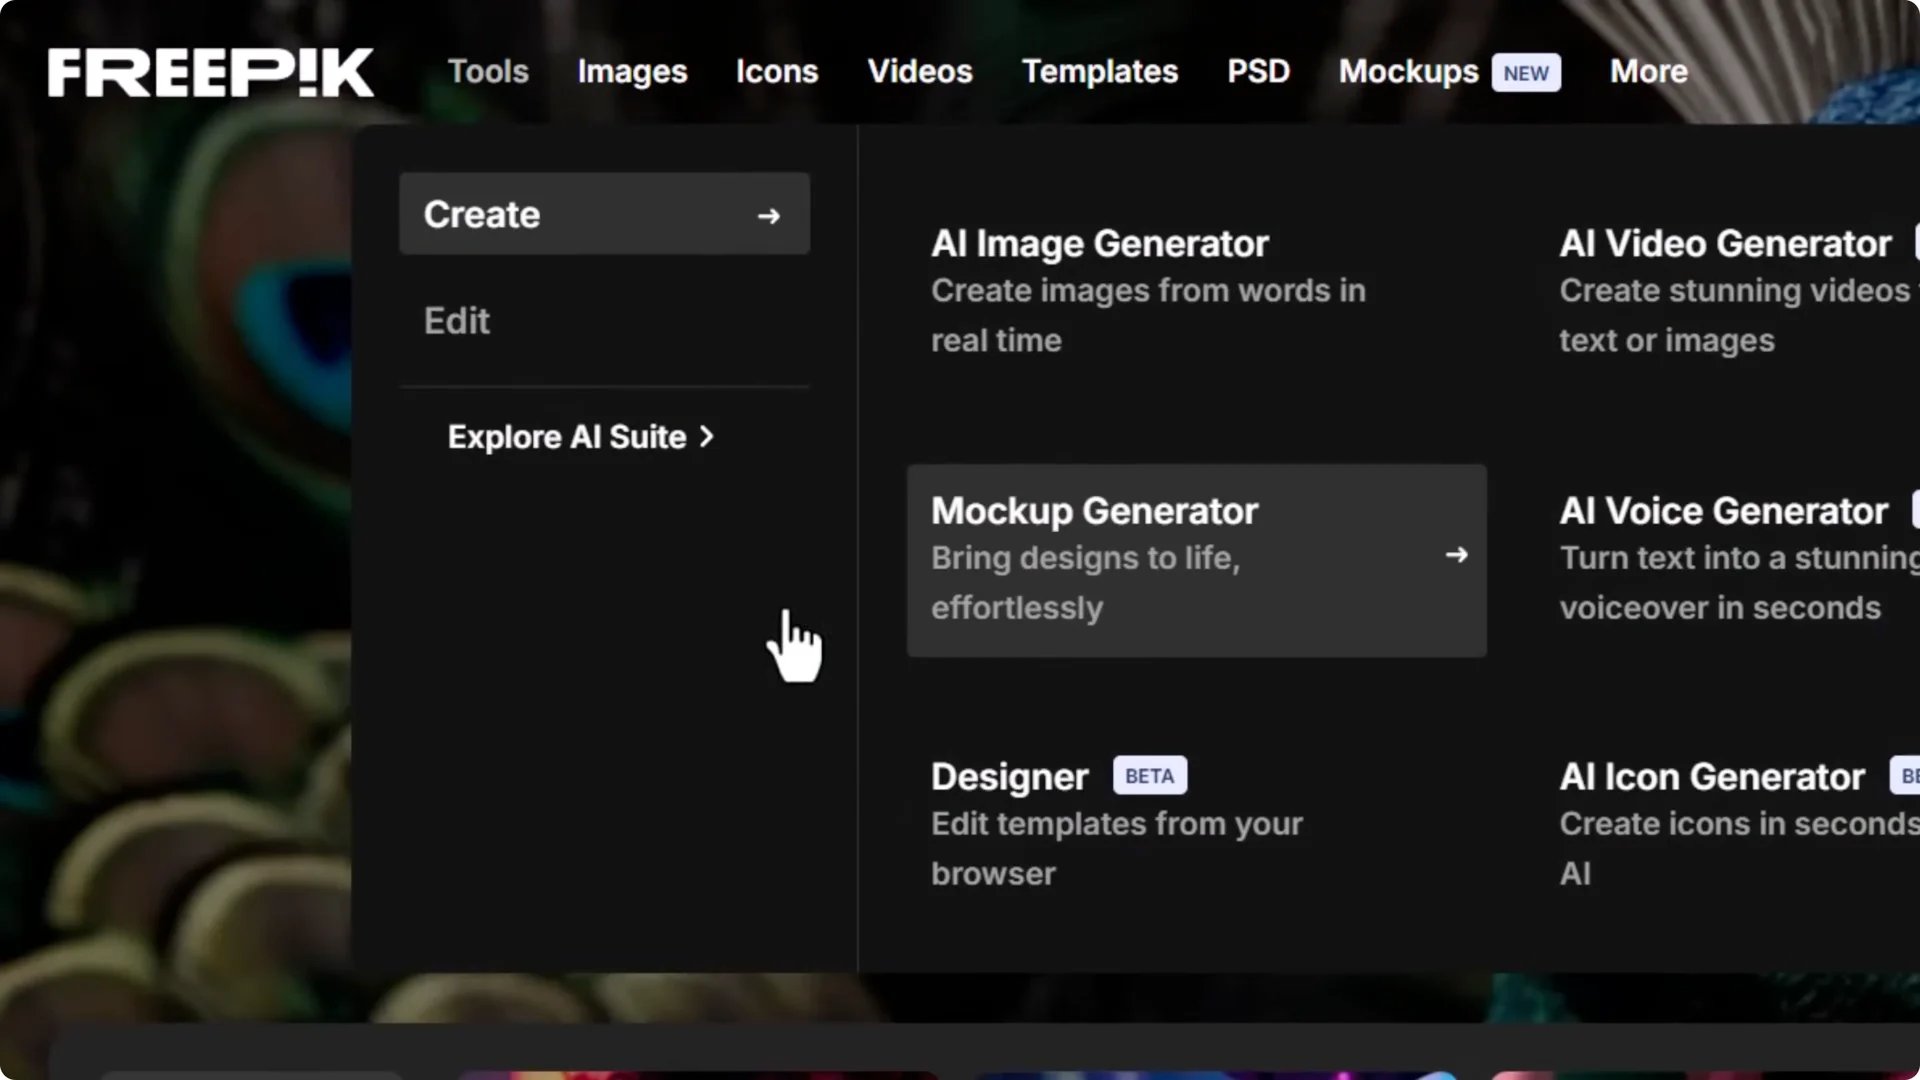The height and width of the screenshot is (1080, 1920).
Task: Open the Create panel
Action: pos(604,213)
